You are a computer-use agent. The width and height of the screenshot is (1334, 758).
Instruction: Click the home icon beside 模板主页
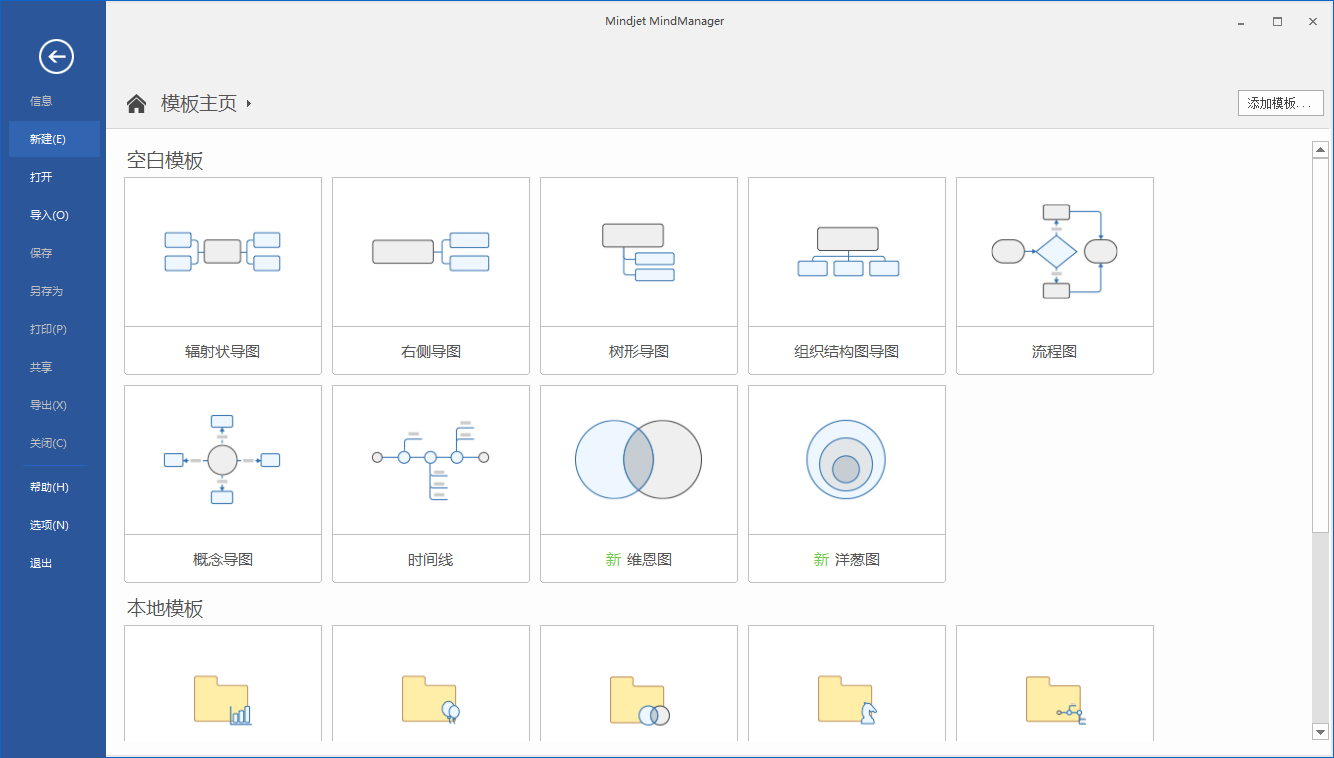[137, 103]
